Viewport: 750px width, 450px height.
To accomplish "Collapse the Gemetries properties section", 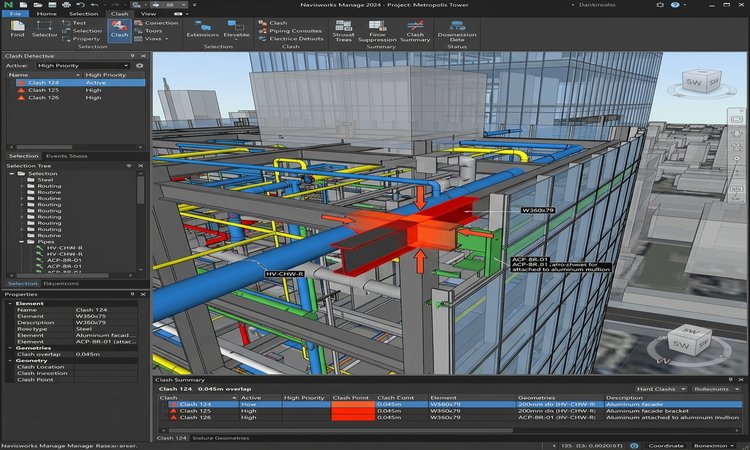I will click(10, 348).
